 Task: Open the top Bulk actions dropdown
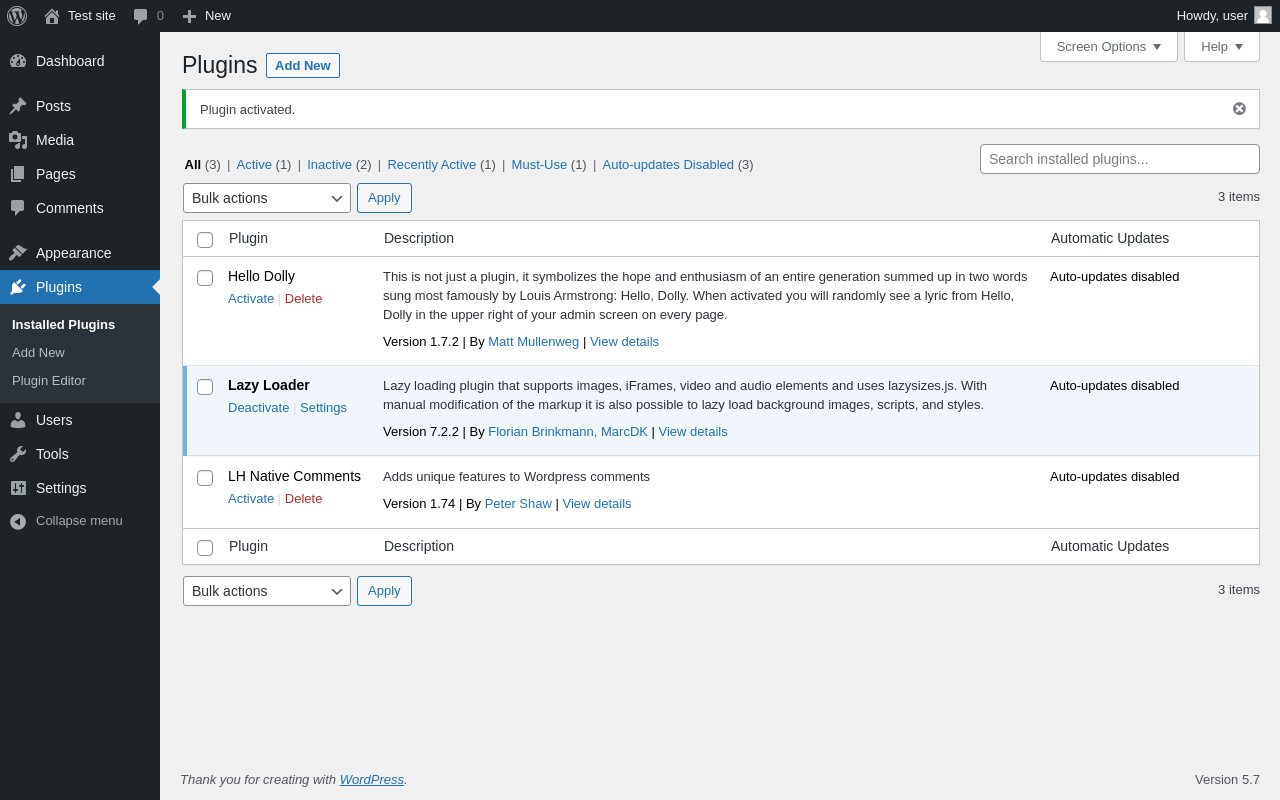pos(267,198)
